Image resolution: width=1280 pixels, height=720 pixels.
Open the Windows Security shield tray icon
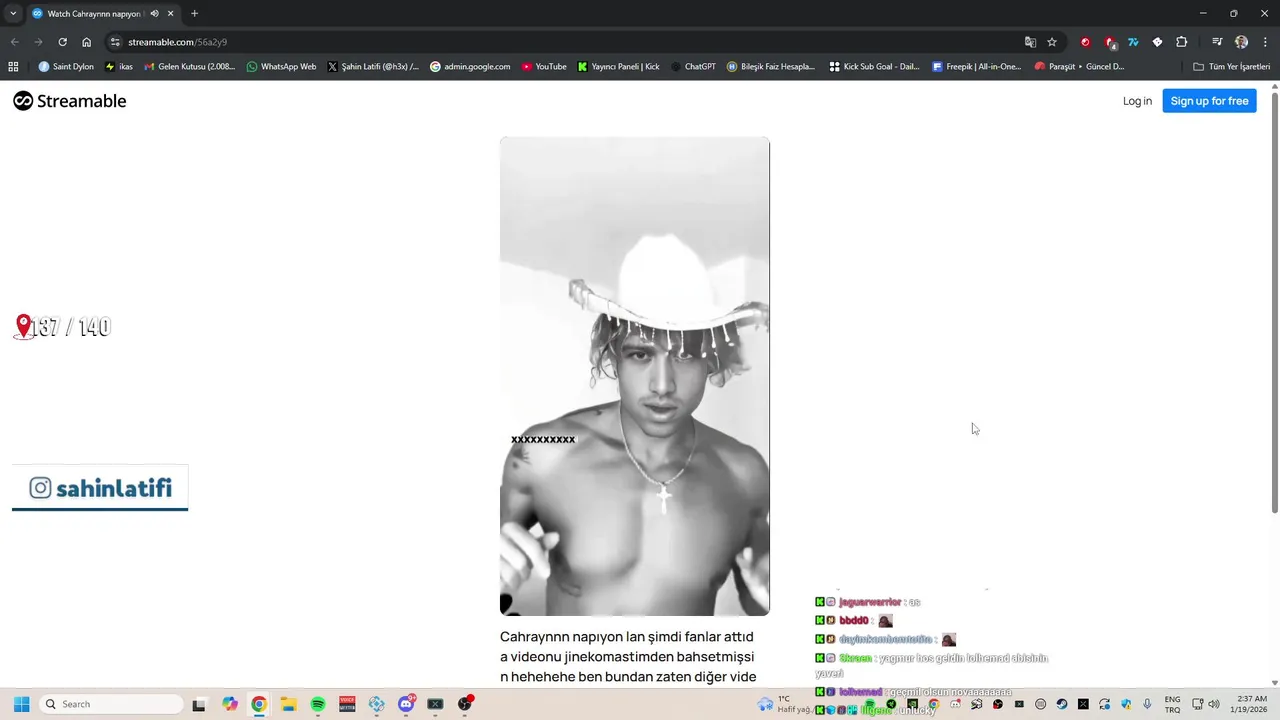[x=1126, y=704]
